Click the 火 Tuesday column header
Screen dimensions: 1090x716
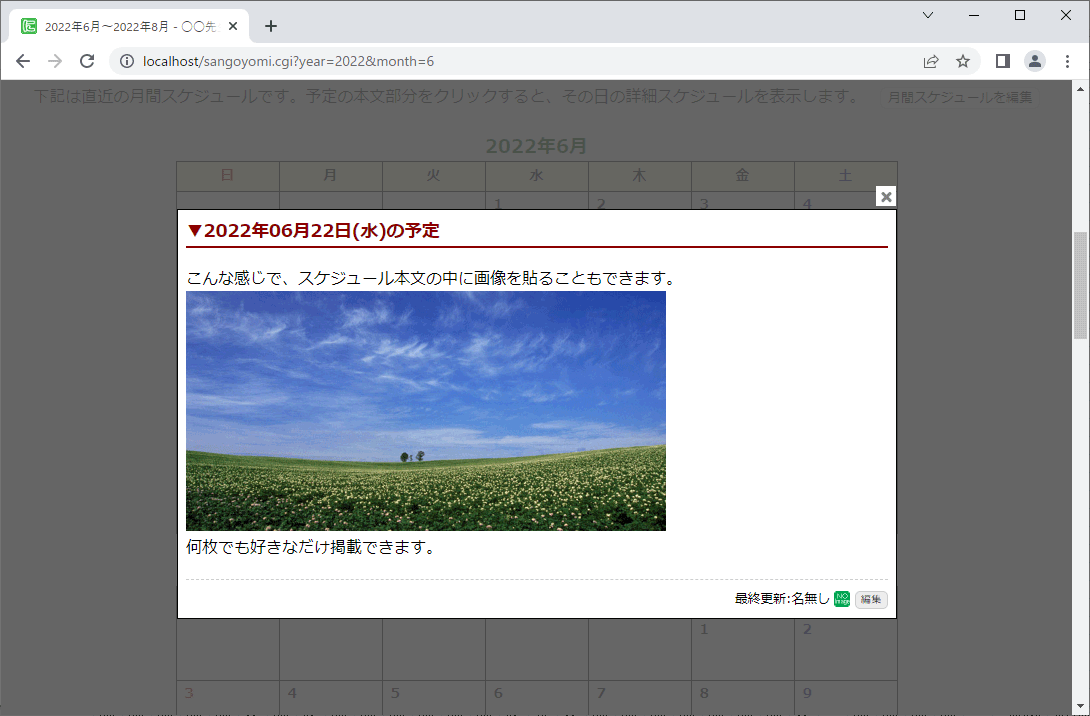coord(433,176)
